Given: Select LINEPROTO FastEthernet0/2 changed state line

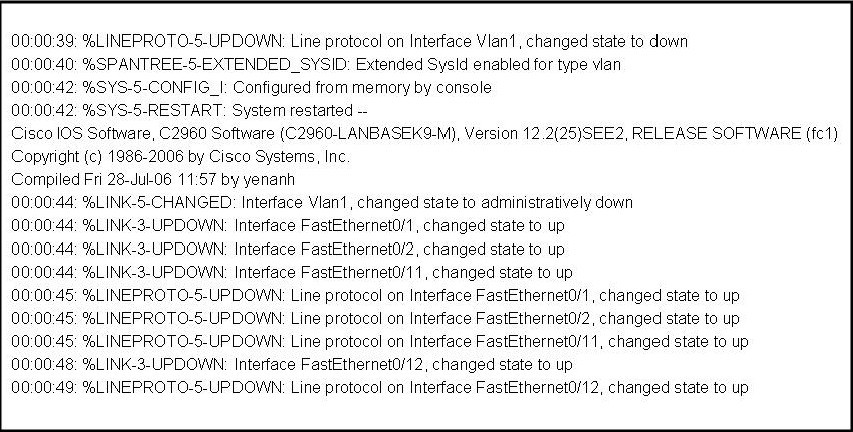Looking at the screenshot, I should pos(375,318).
